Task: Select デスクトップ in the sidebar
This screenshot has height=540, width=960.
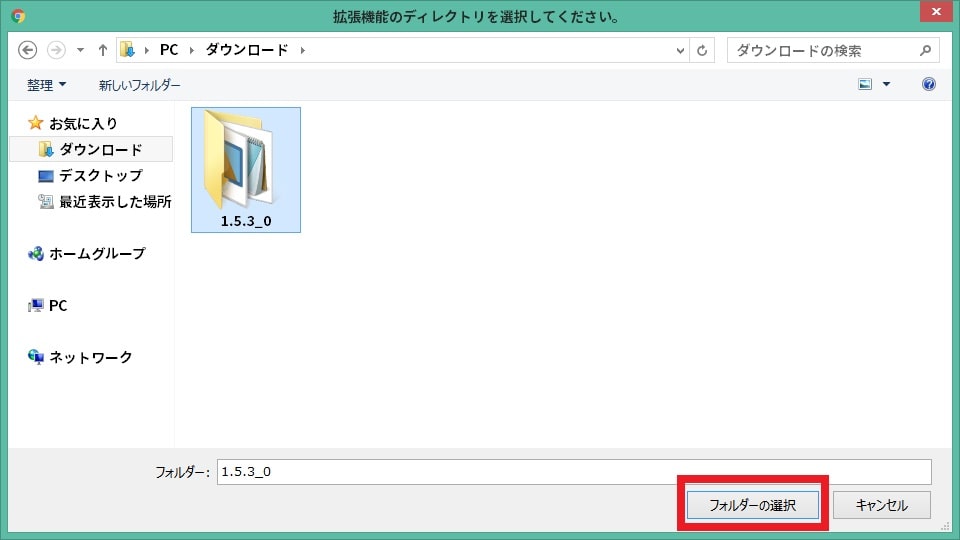Action: point(101,176)
